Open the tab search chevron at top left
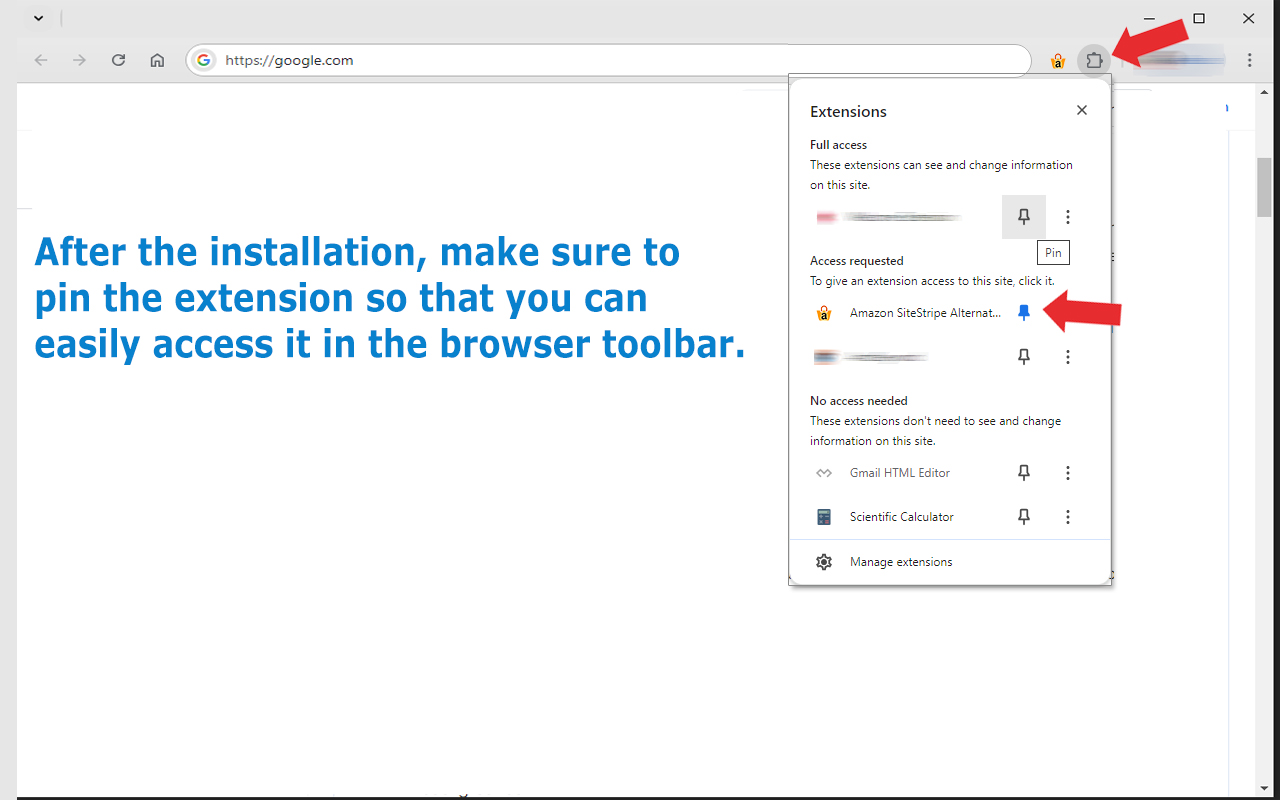Screen dimensions: 1280x800 (38, 17)
